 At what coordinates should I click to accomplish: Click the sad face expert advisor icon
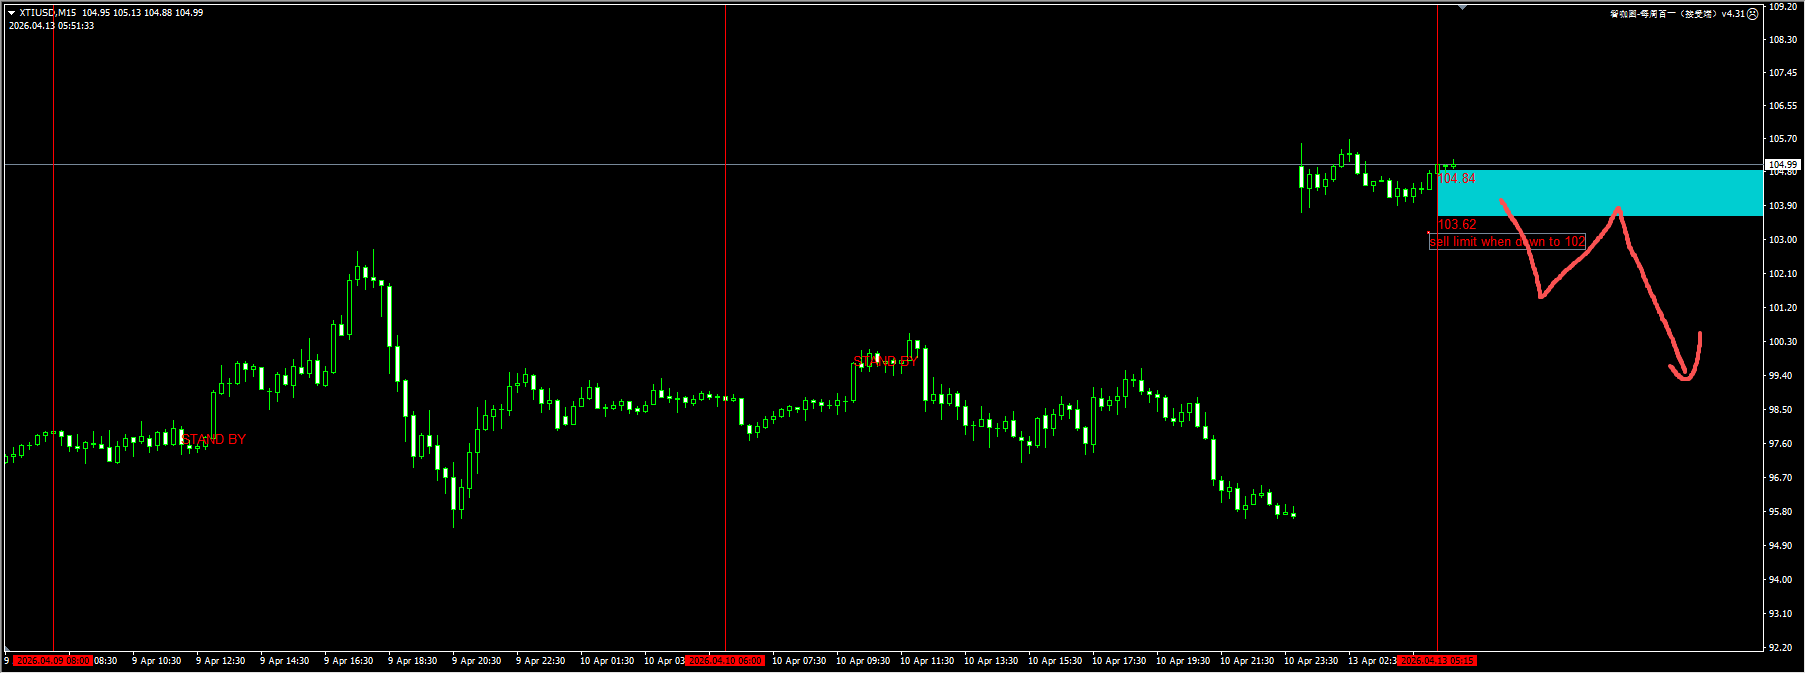point(1752,14)
